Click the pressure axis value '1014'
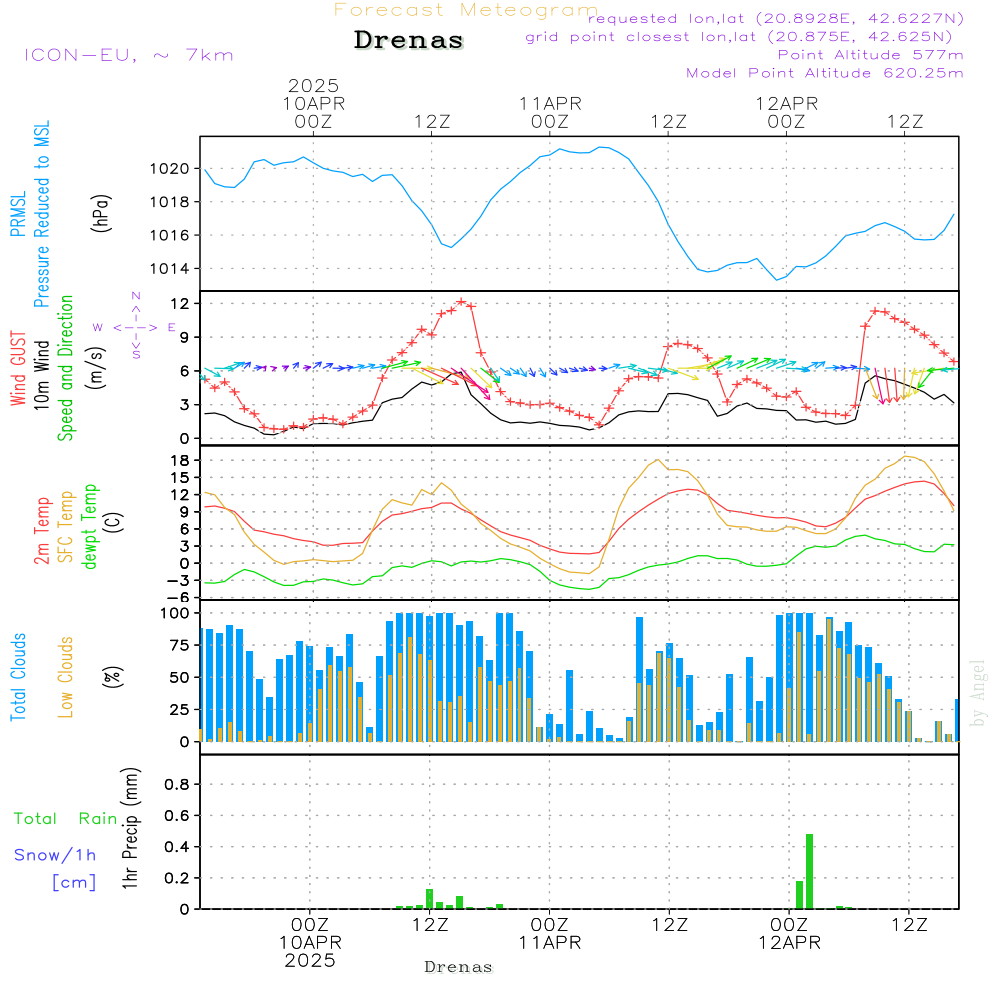Viewport: 1000px width, 1000px height. pos(170,268)
